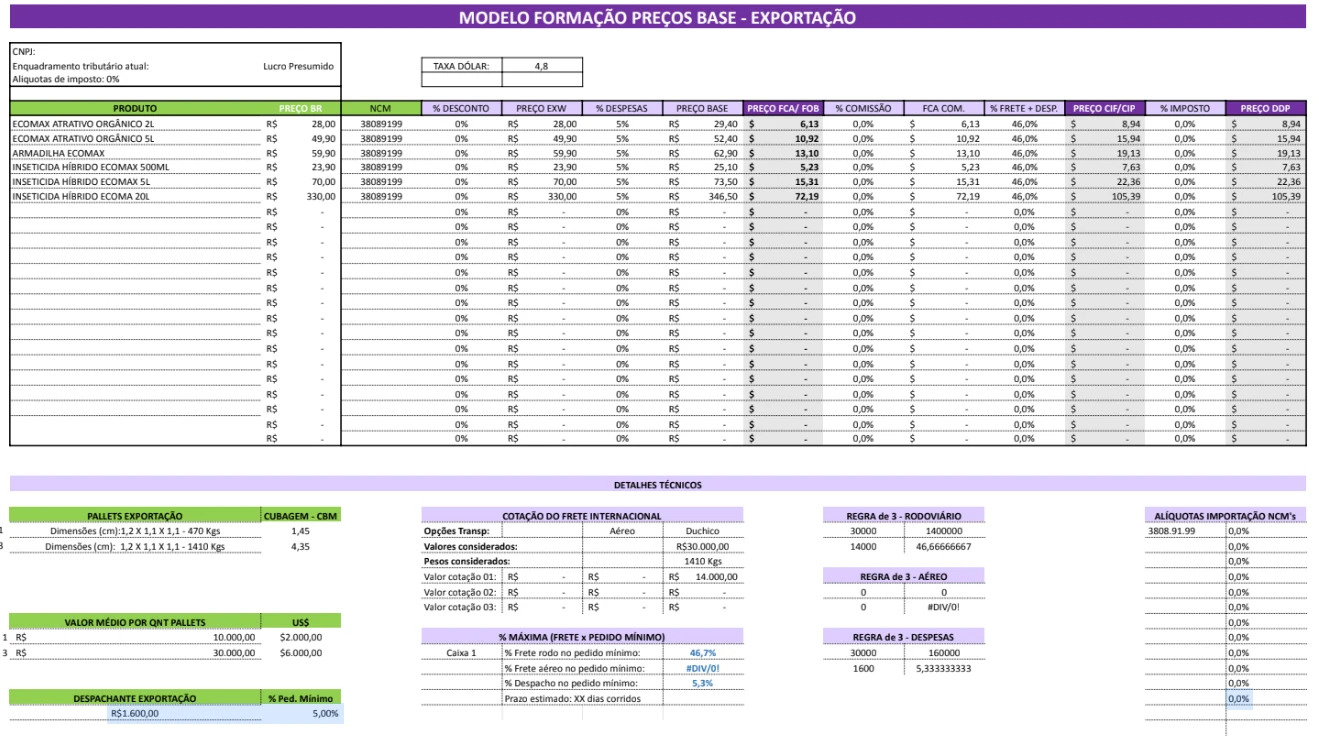1319x742 pixels.
Task: Click the DETALHES TÉCNICOS section banner
Action: pos(658,485)
